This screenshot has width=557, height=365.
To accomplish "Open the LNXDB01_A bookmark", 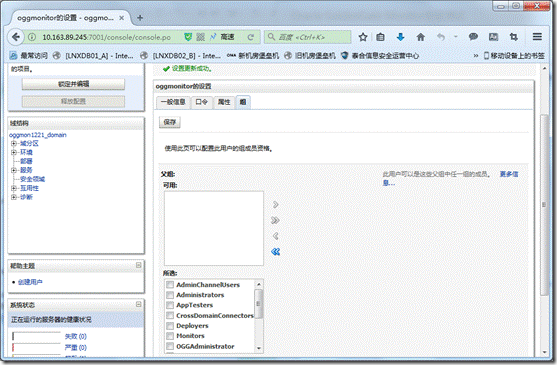I will coord(93,56).
